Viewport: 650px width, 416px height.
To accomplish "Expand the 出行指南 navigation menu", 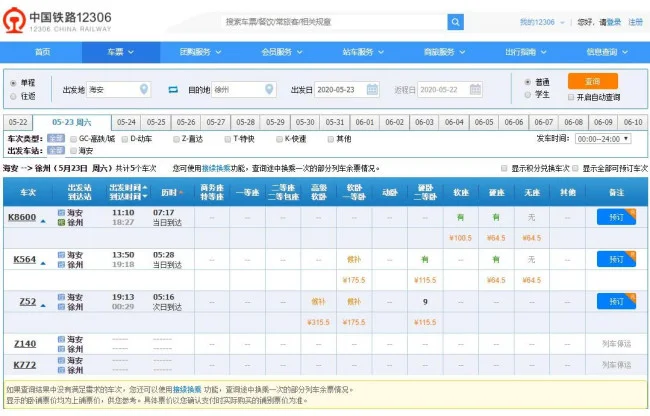I will tap(525, 52).
